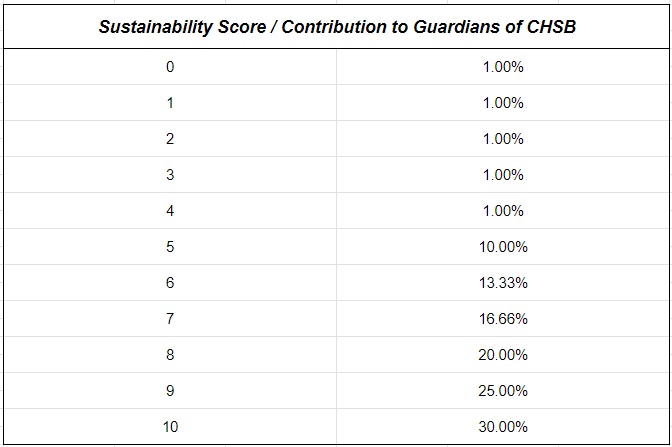
Task: Click the 1.00% cell for score 4
Action: point(504,211)
